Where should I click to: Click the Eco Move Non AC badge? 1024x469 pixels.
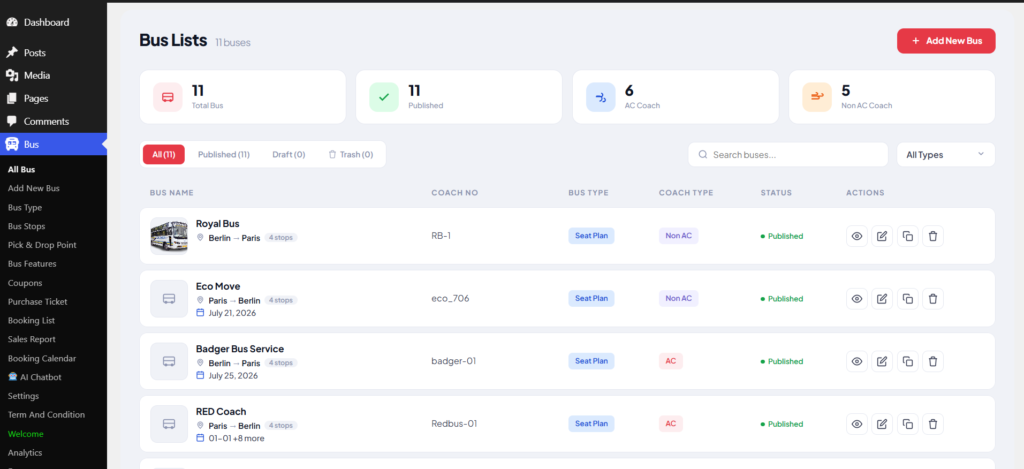679,299
